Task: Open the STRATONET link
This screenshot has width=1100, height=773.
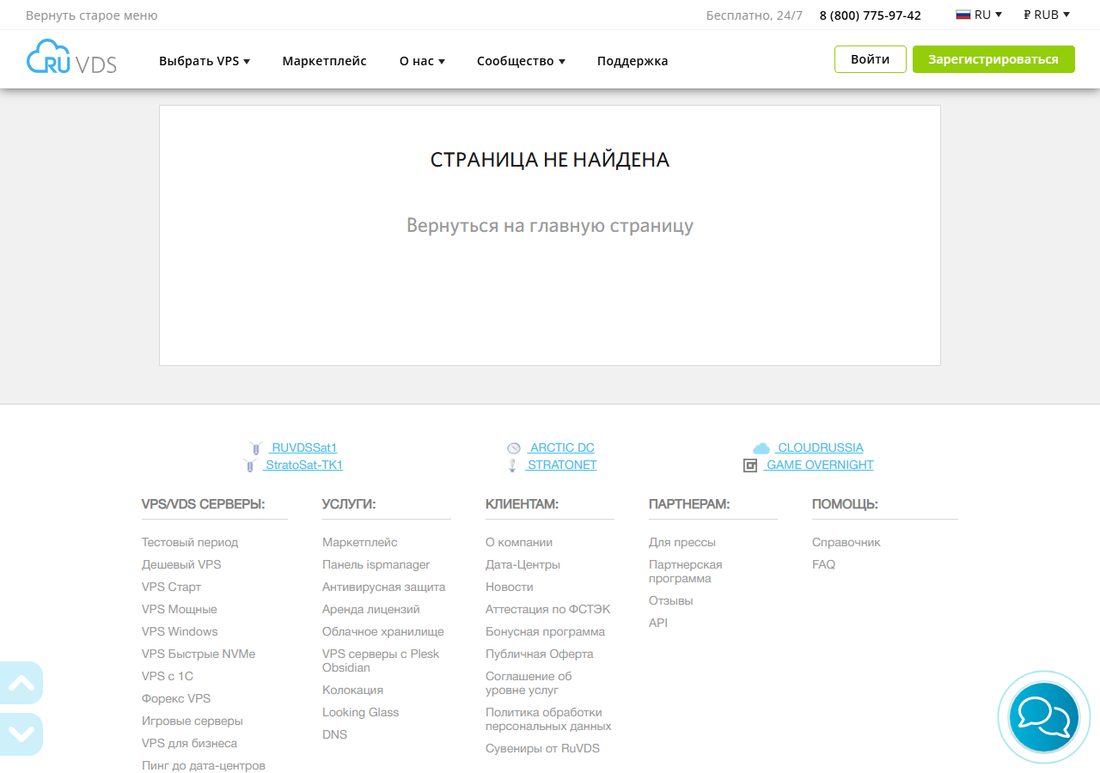Action: [x=561, y=465]
